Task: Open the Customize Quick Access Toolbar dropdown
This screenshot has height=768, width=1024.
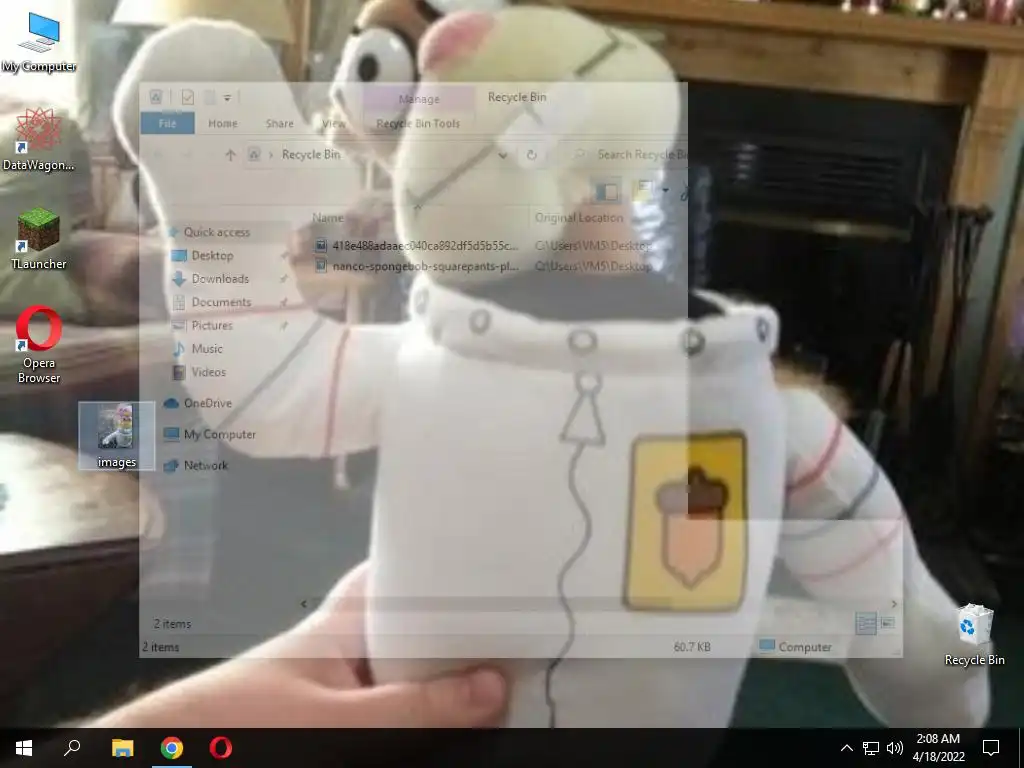Action: pyautogui.click(x=227, y=98)
